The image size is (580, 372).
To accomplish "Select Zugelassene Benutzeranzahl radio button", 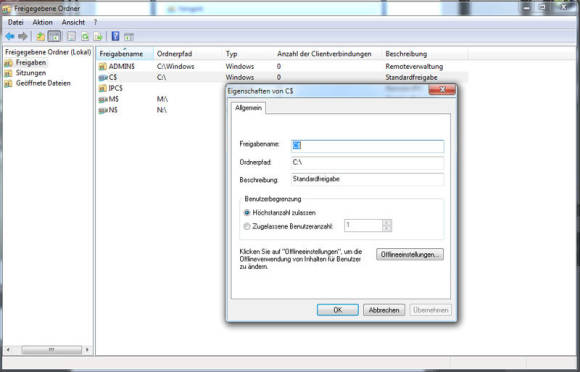I will pyautogui.click(x=247, y=226).
